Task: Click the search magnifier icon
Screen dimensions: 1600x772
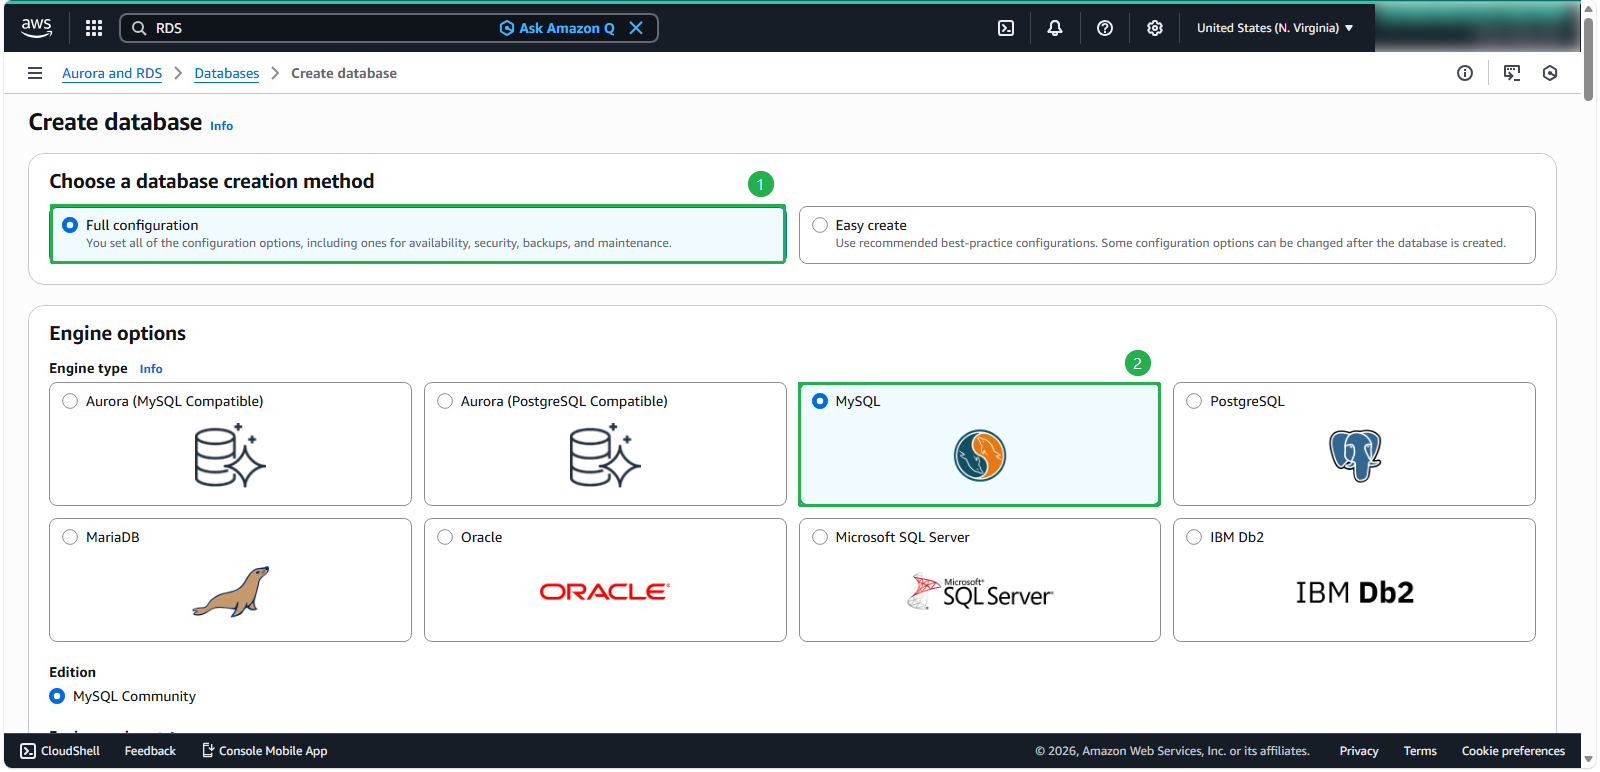Action: point(139,28)
